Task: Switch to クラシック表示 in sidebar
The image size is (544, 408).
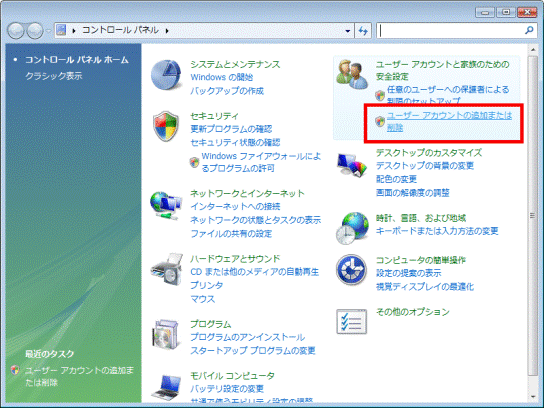Action: point(54,76)
